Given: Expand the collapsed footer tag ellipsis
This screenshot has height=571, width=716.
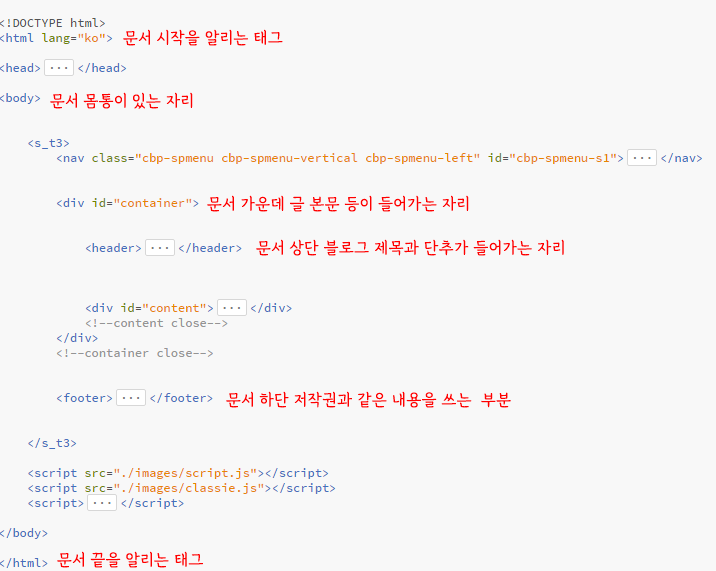Looking at the screenshot, I should pyautogui.click(x=131, y=398).
